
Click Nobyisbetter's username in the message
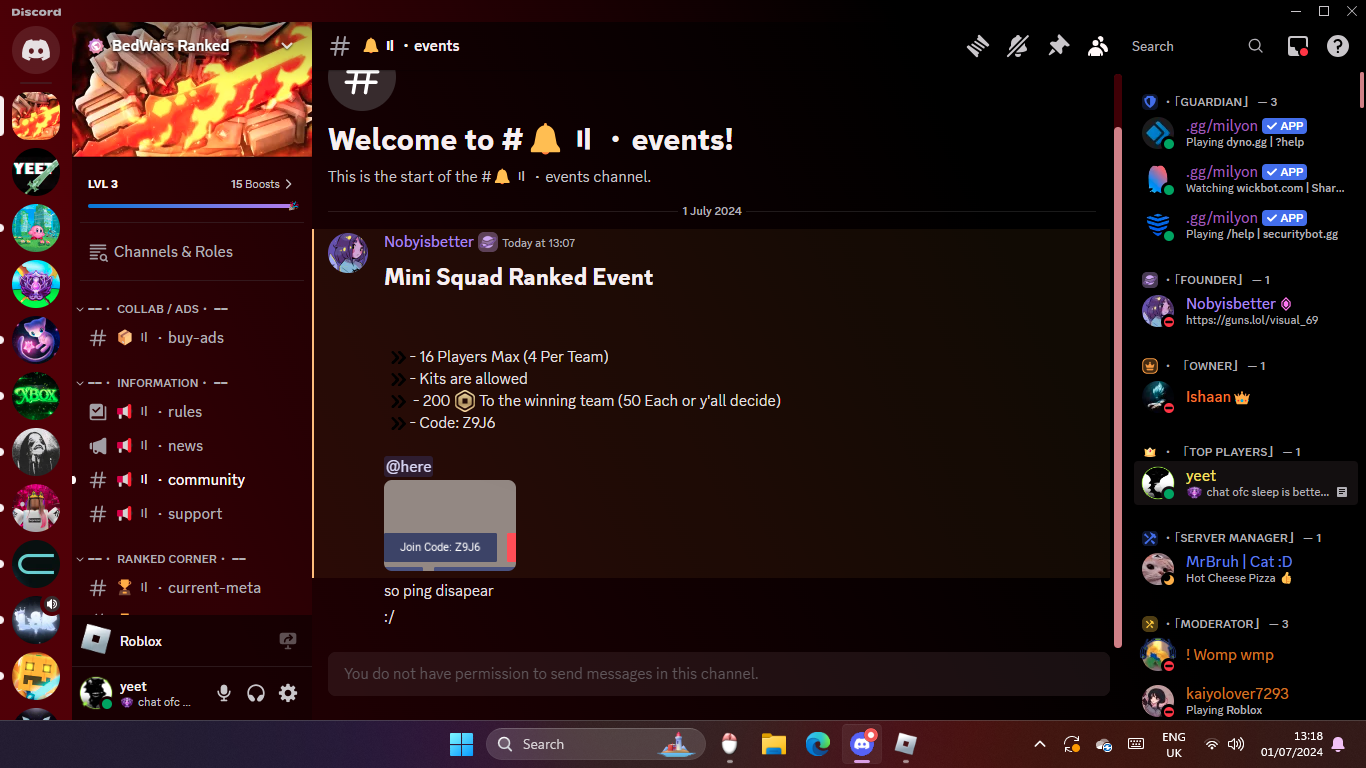point(429,242)
